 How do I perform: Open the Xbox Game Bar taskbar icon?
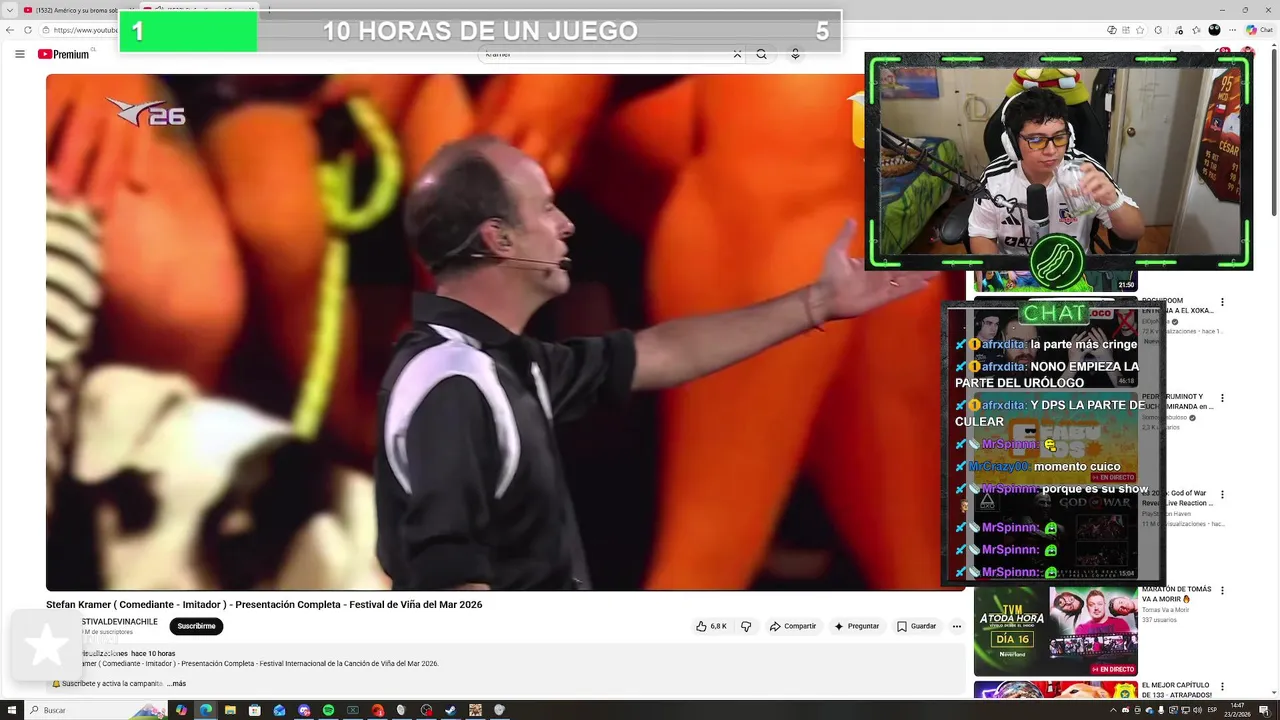pyautogui.click(x=353, y=710)
